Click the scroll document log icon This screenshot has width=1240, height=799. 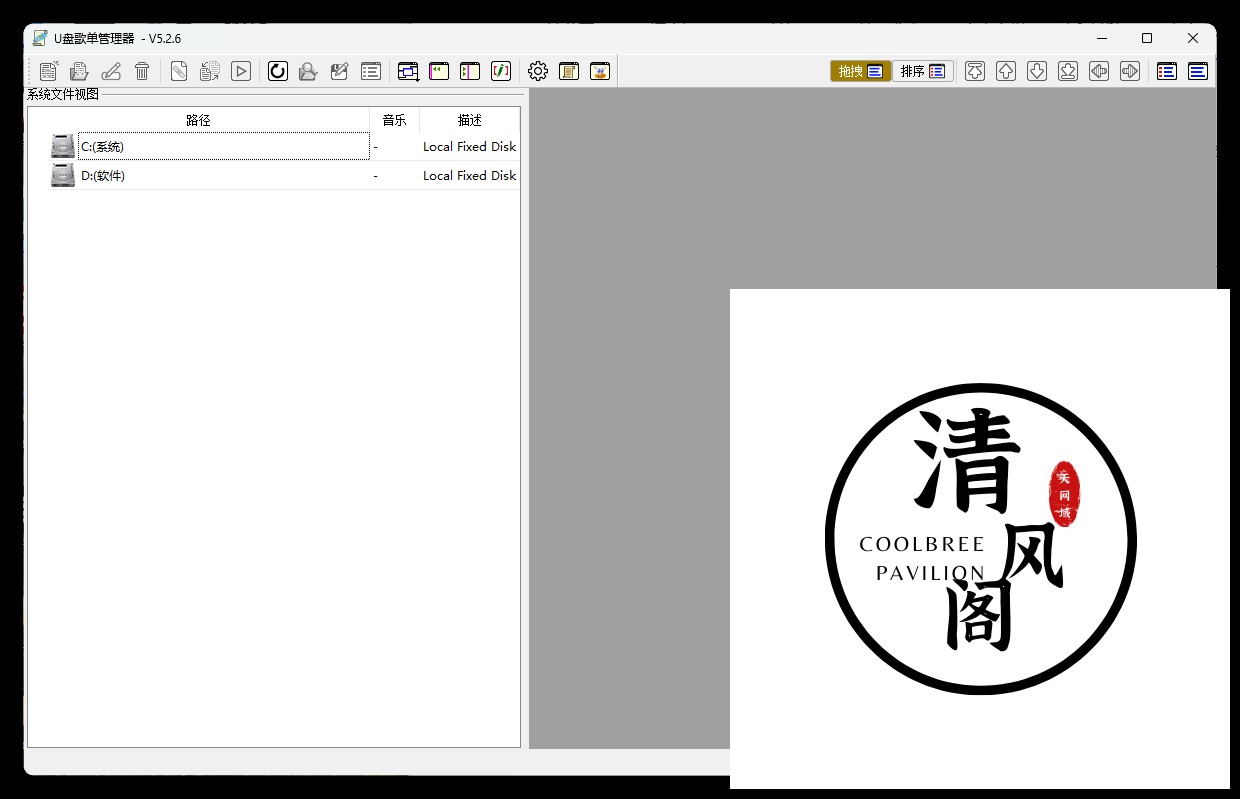(569, 71)
